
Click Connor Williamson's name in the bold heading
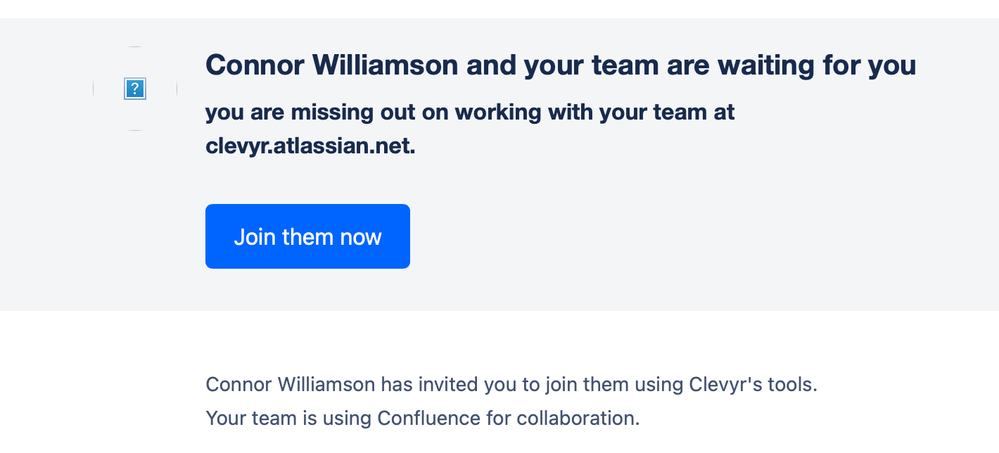click(x=332, y=65)
